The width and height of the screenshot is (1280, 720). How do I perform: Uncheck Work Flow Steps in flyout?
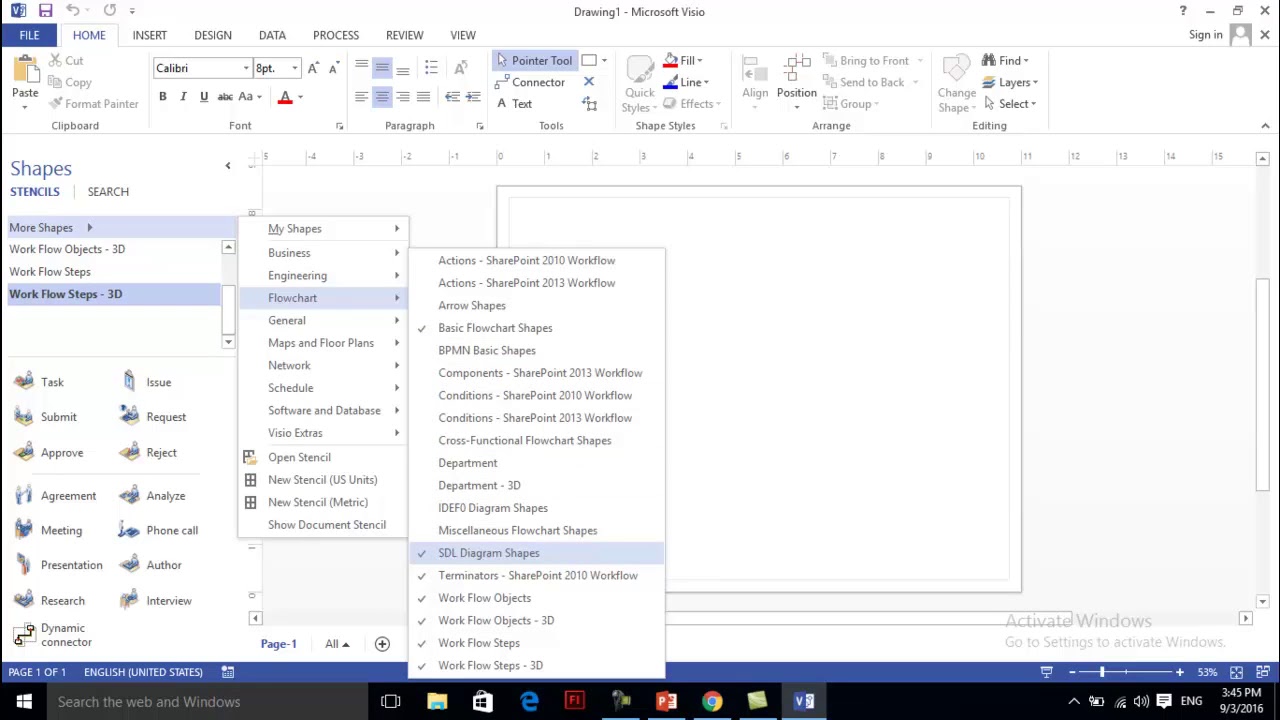tap(536, 643)
